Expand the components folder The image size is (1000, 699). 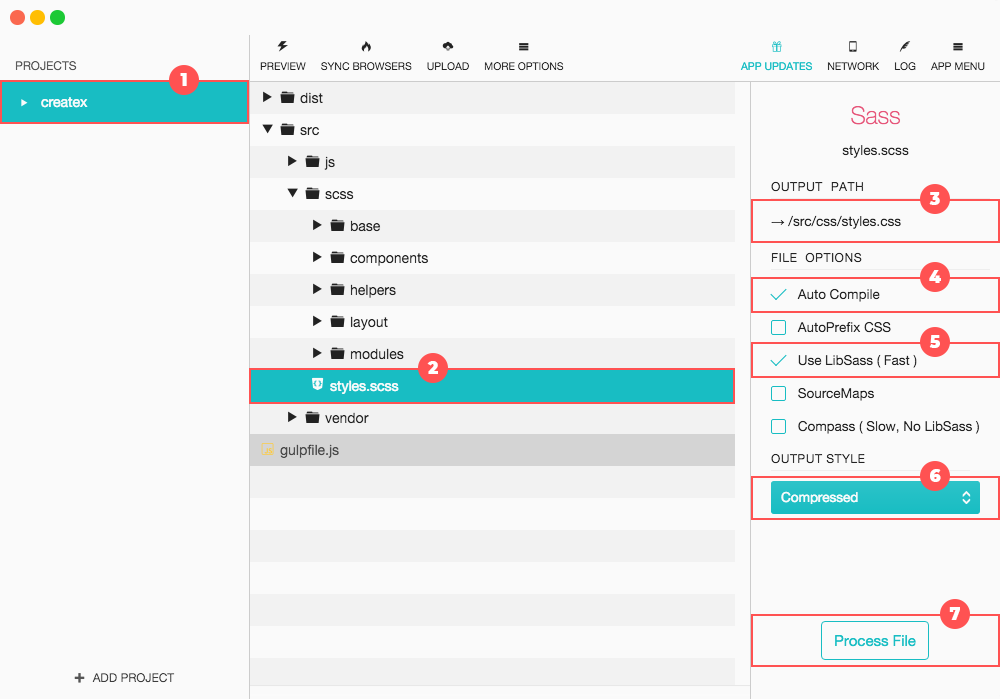tap(317, 258)
